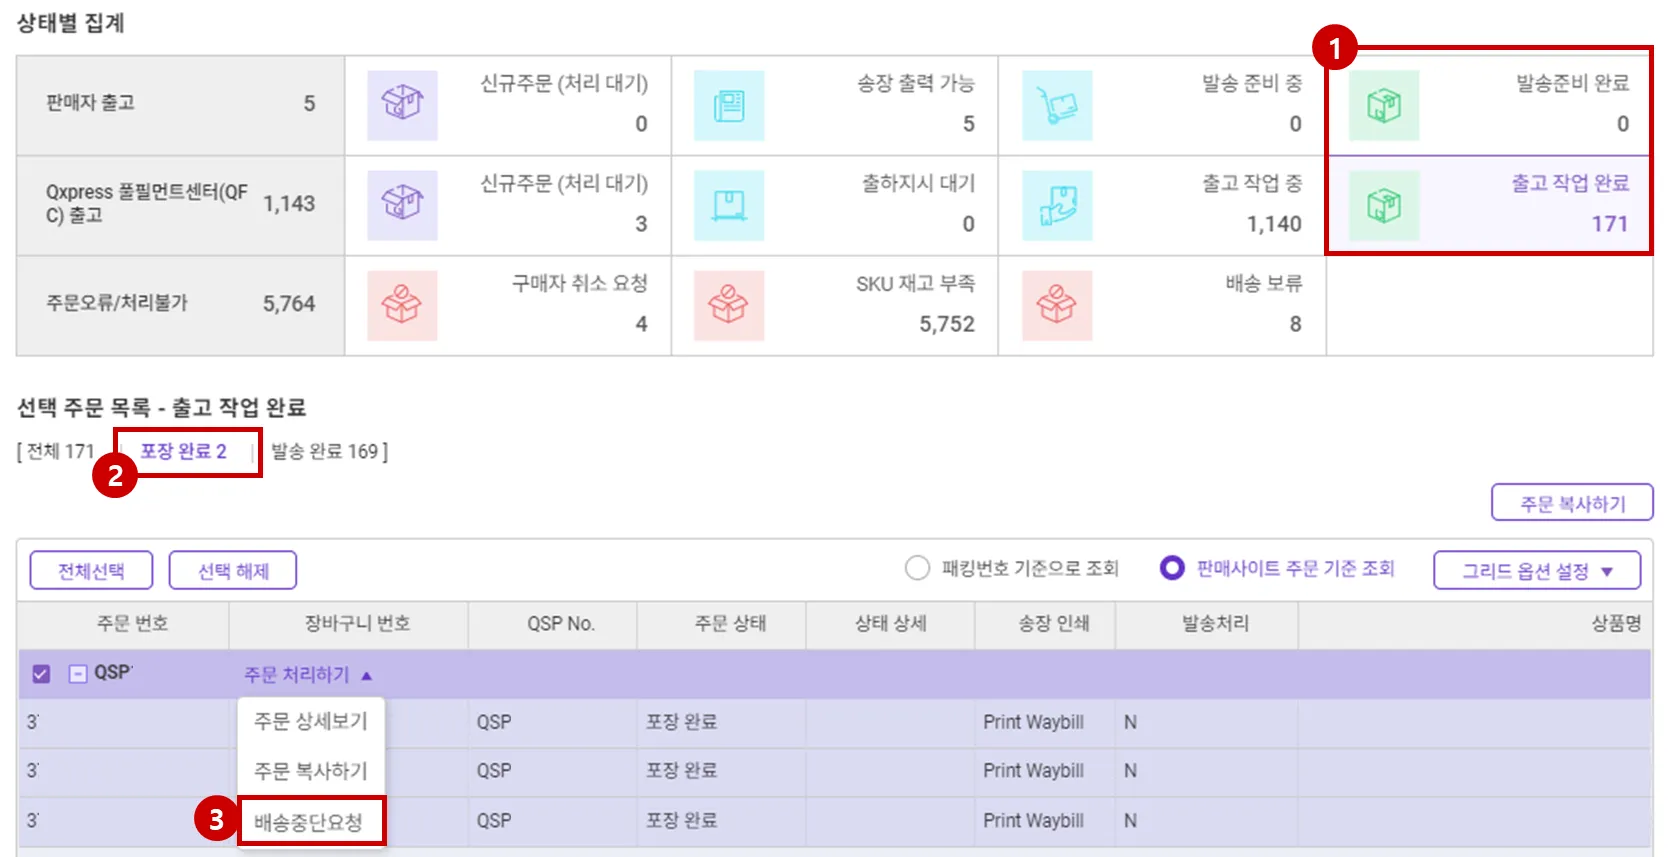Click the first row's Print Waybill link
The image size is (1668, 857).
1033,722
